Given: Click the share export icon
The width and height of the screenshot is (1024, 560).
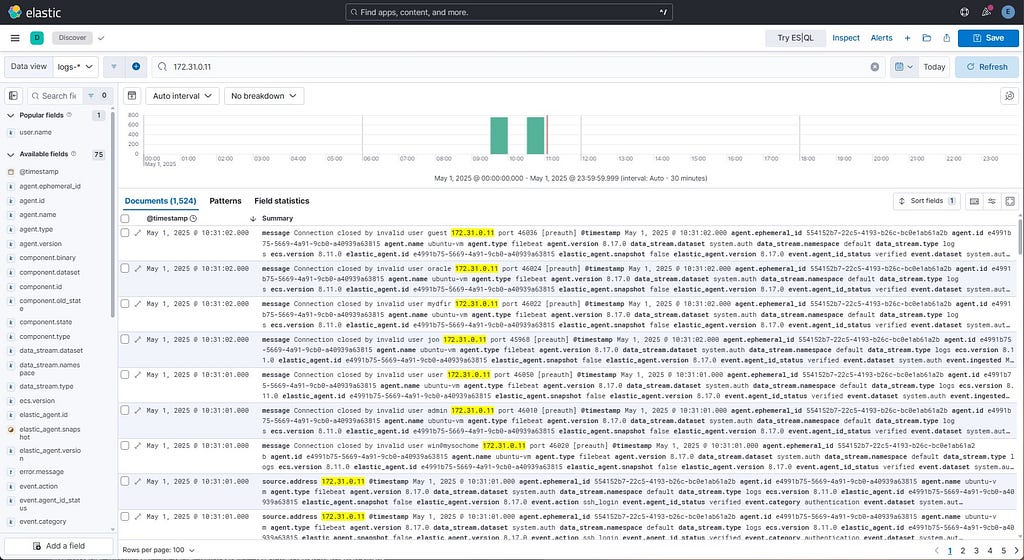Looking at the screenshot, I should (946, 38).
